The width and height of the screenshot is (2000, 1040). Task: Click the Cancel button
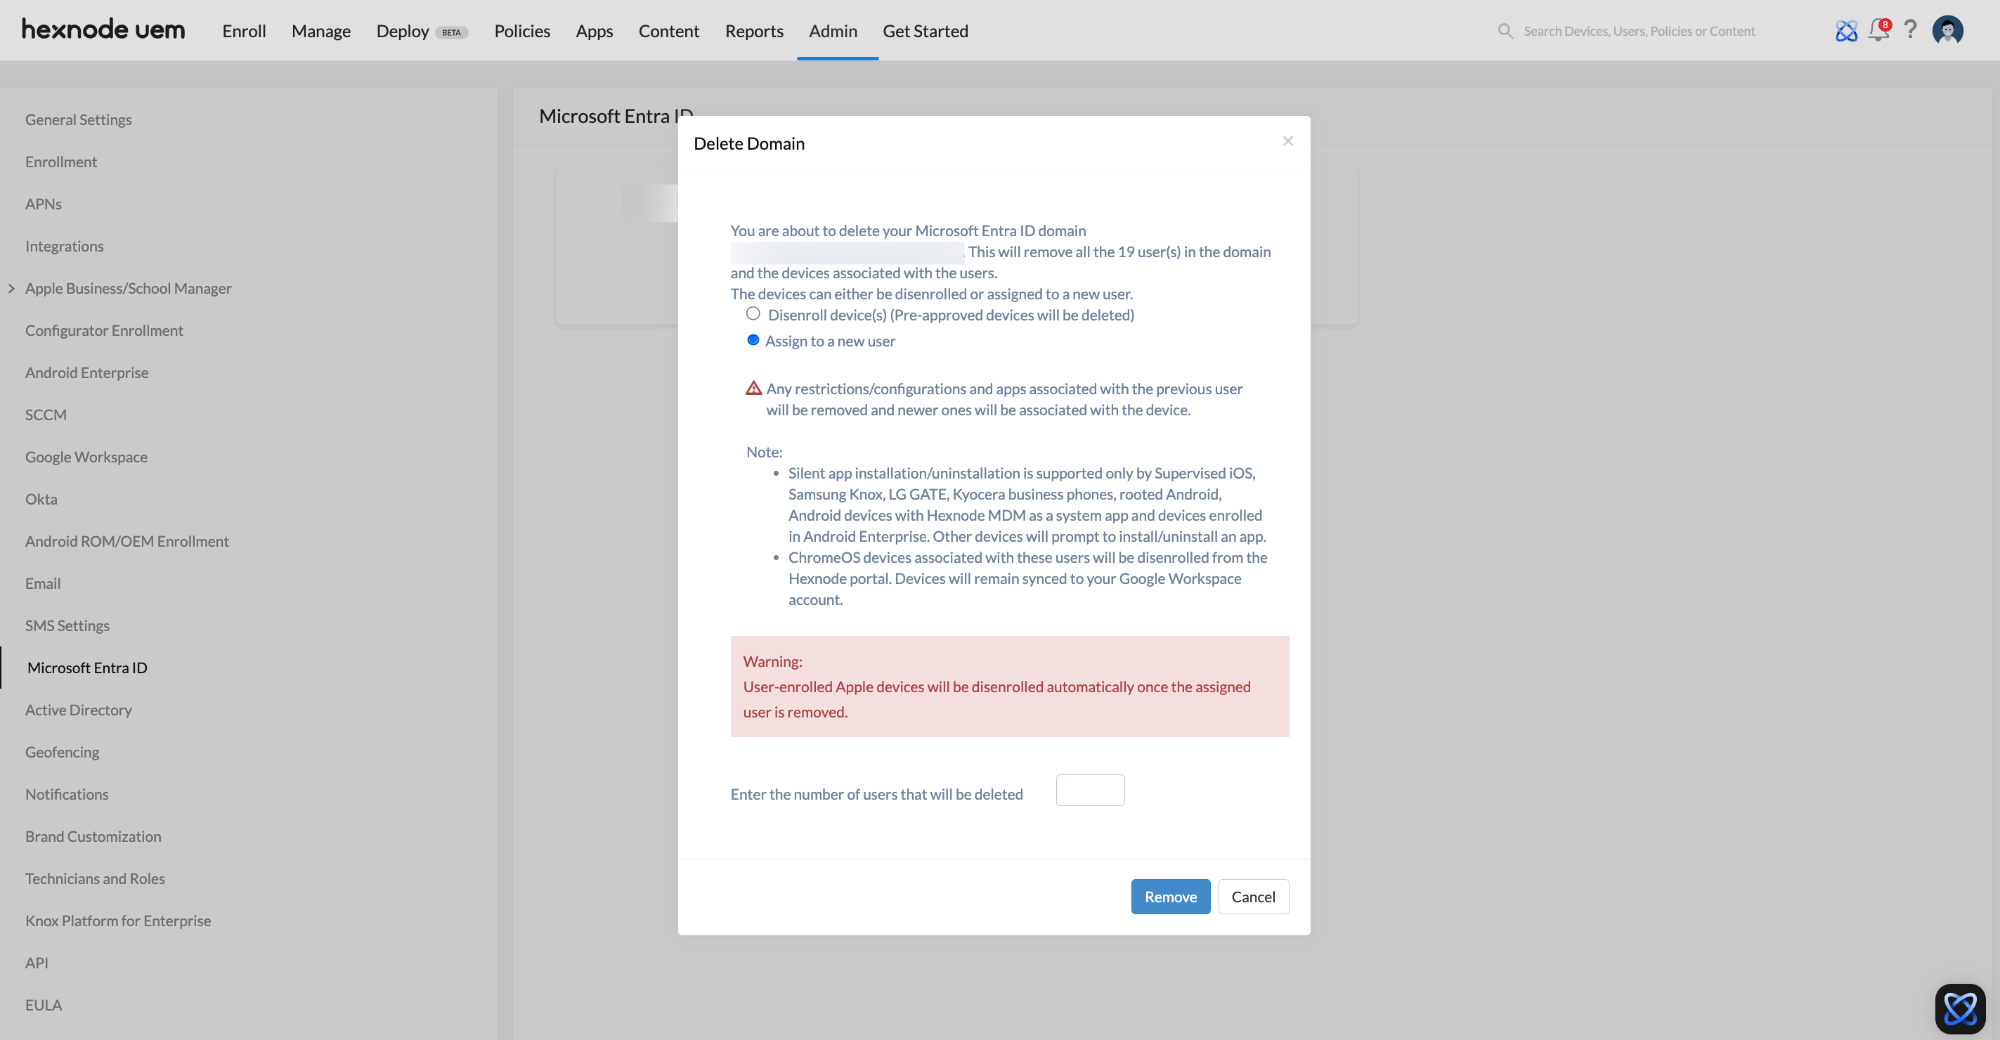[x=1253, y=896]
